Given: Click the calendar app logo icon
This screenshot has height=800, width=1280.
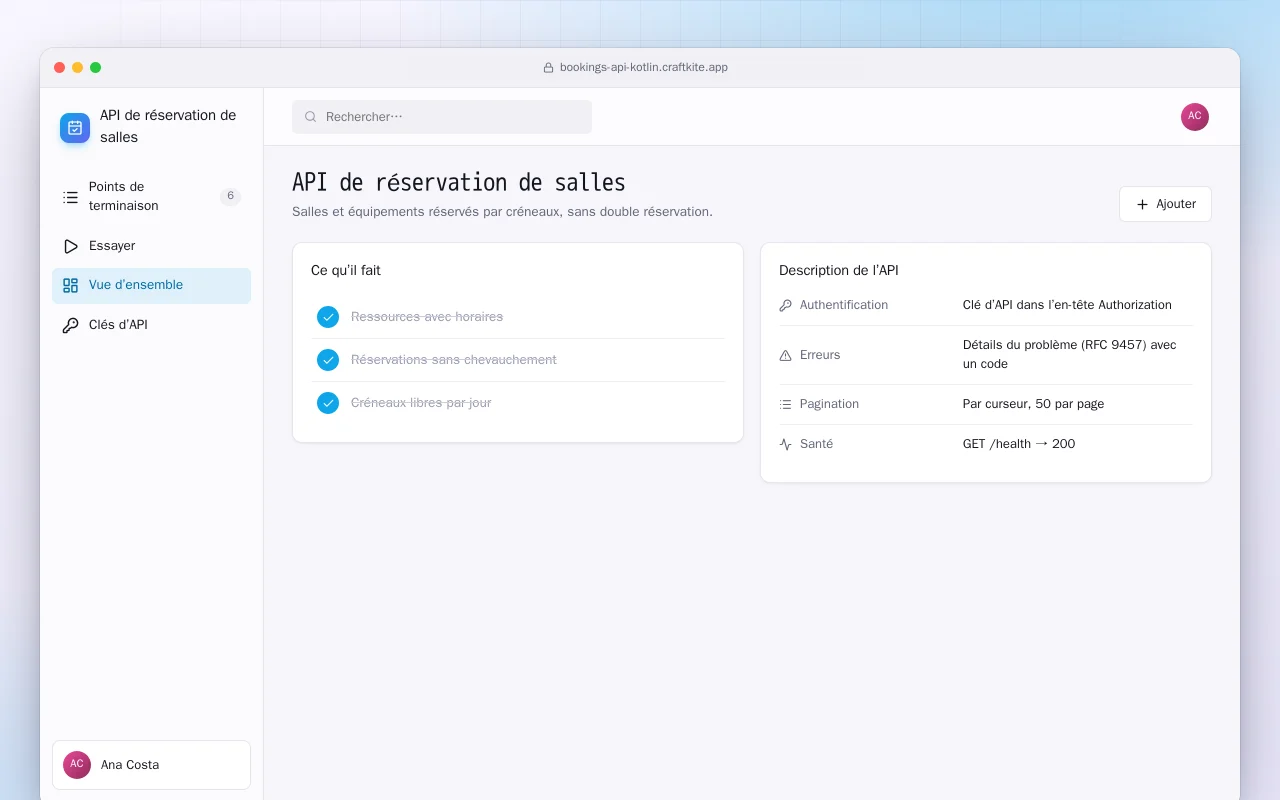Looking at the screenshot, I should tap(75, 127).
